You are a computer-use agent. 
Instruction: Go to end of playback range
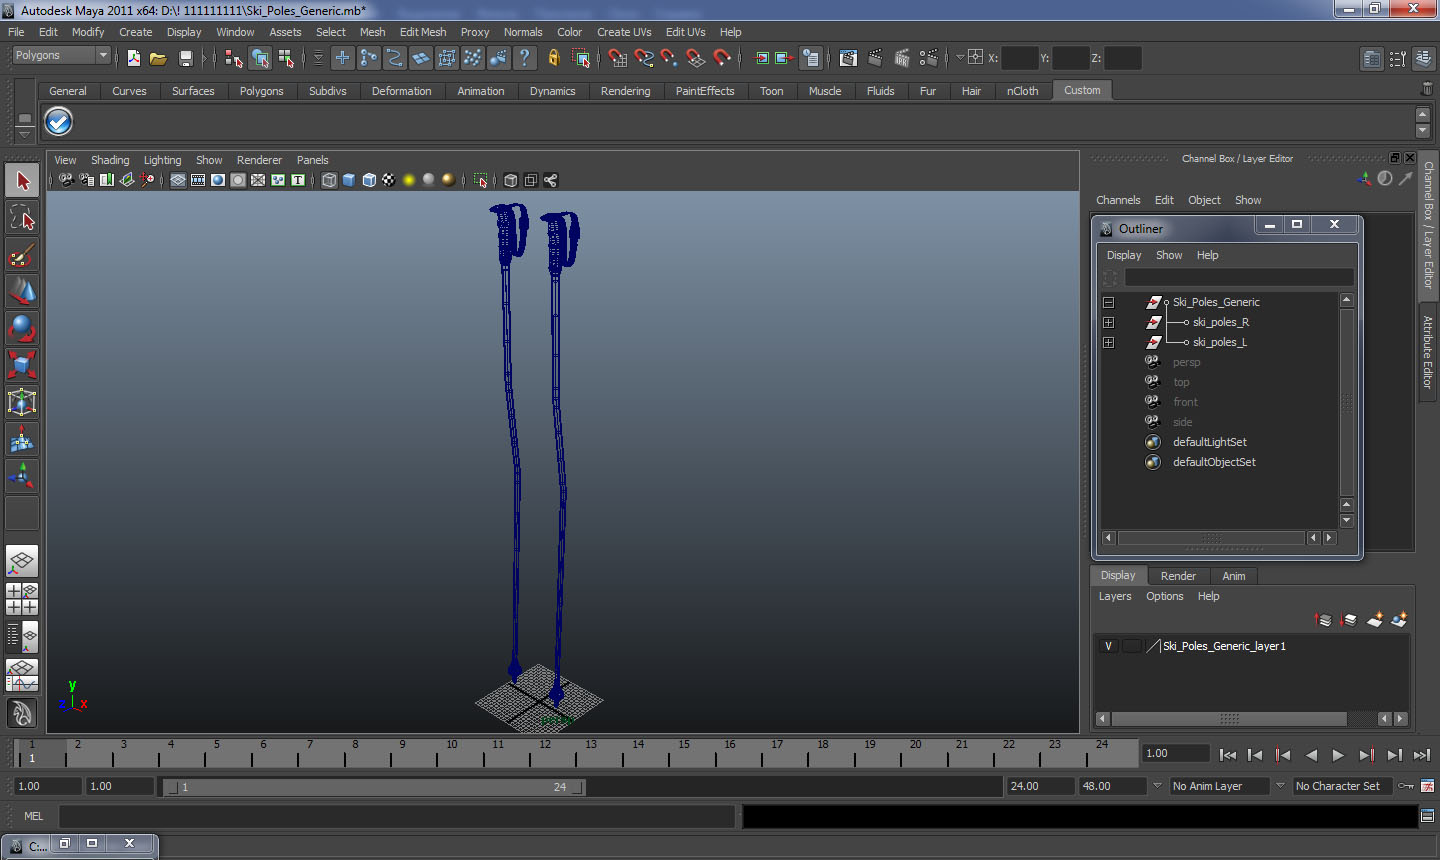(1422, 755)
